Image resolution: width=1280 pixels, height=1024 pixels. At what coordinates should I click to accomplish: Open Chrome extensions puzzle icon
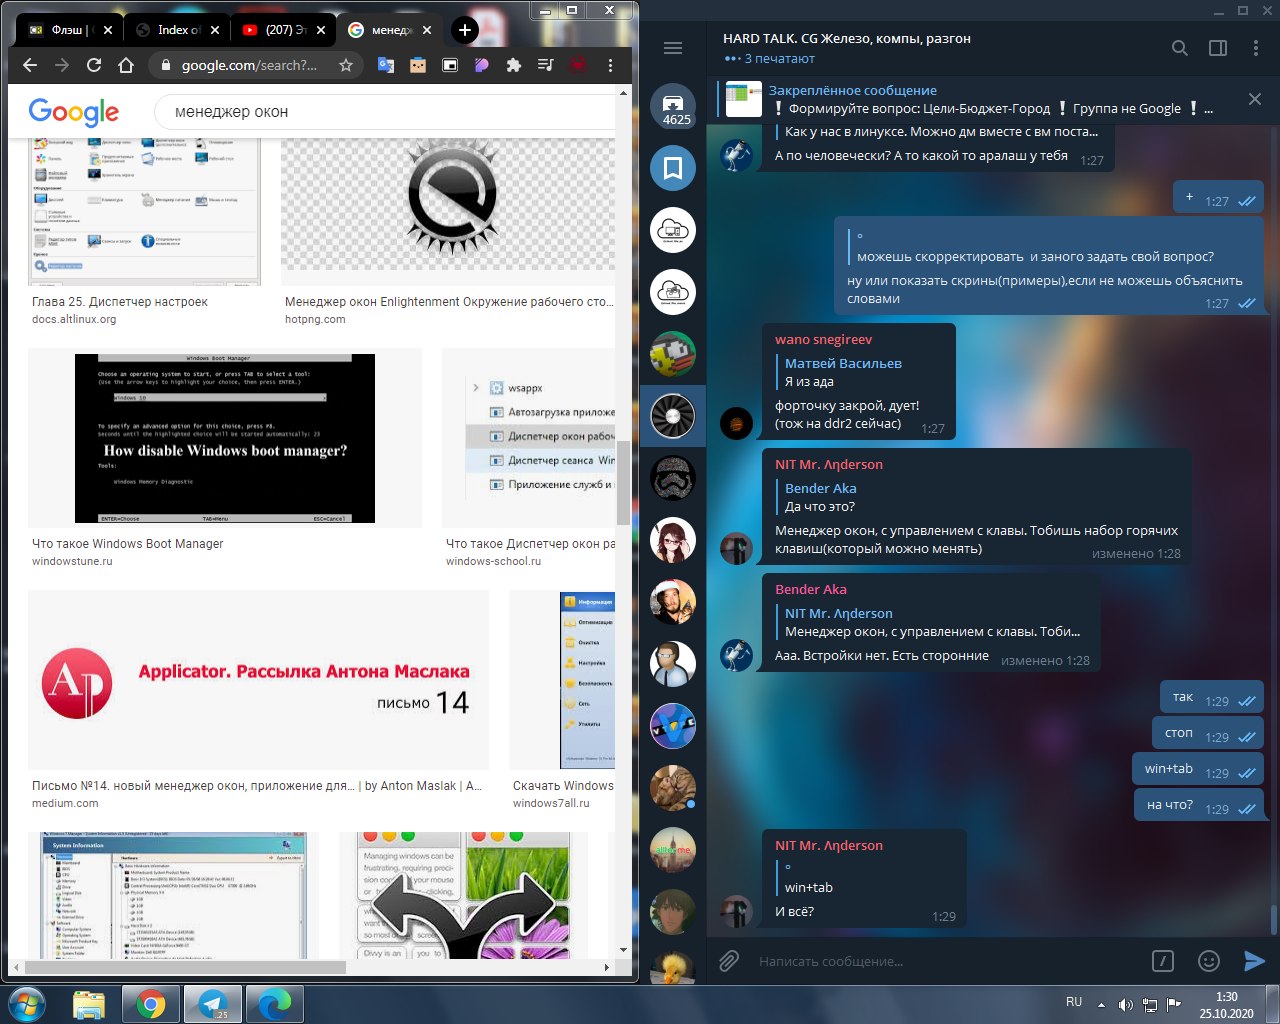click(x=514, y=65)
